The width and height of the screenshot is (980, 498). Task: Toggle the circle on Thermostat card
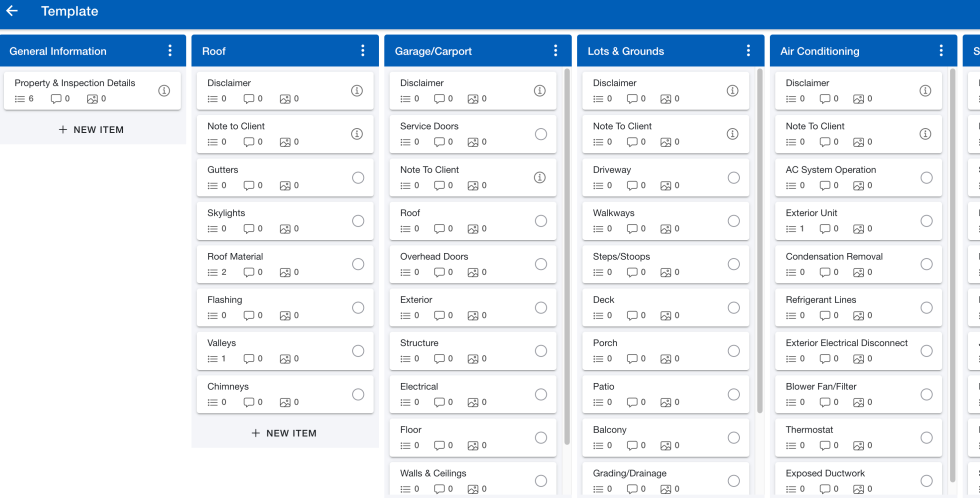click(926, 437)
